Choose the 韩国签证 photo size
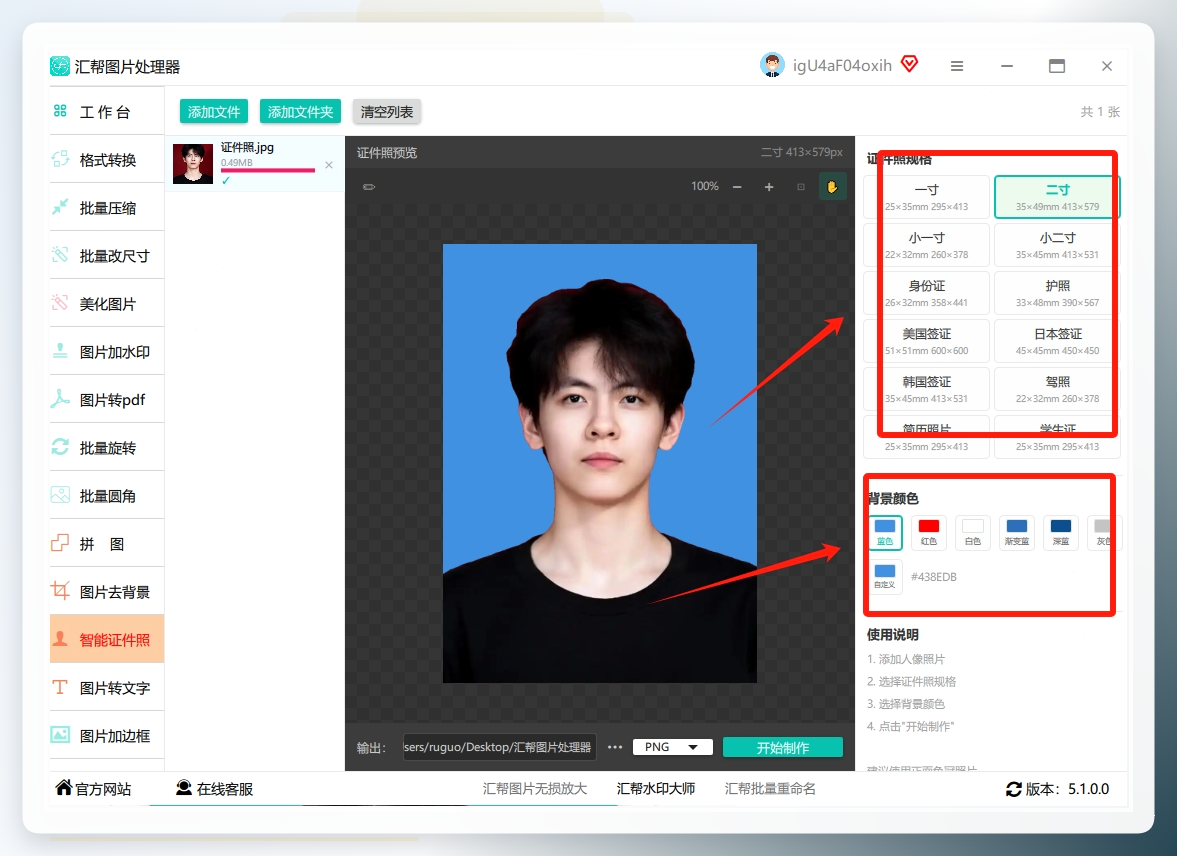Image resolution: width=1177 pixels, height=856 pixels. click(926, 389)
